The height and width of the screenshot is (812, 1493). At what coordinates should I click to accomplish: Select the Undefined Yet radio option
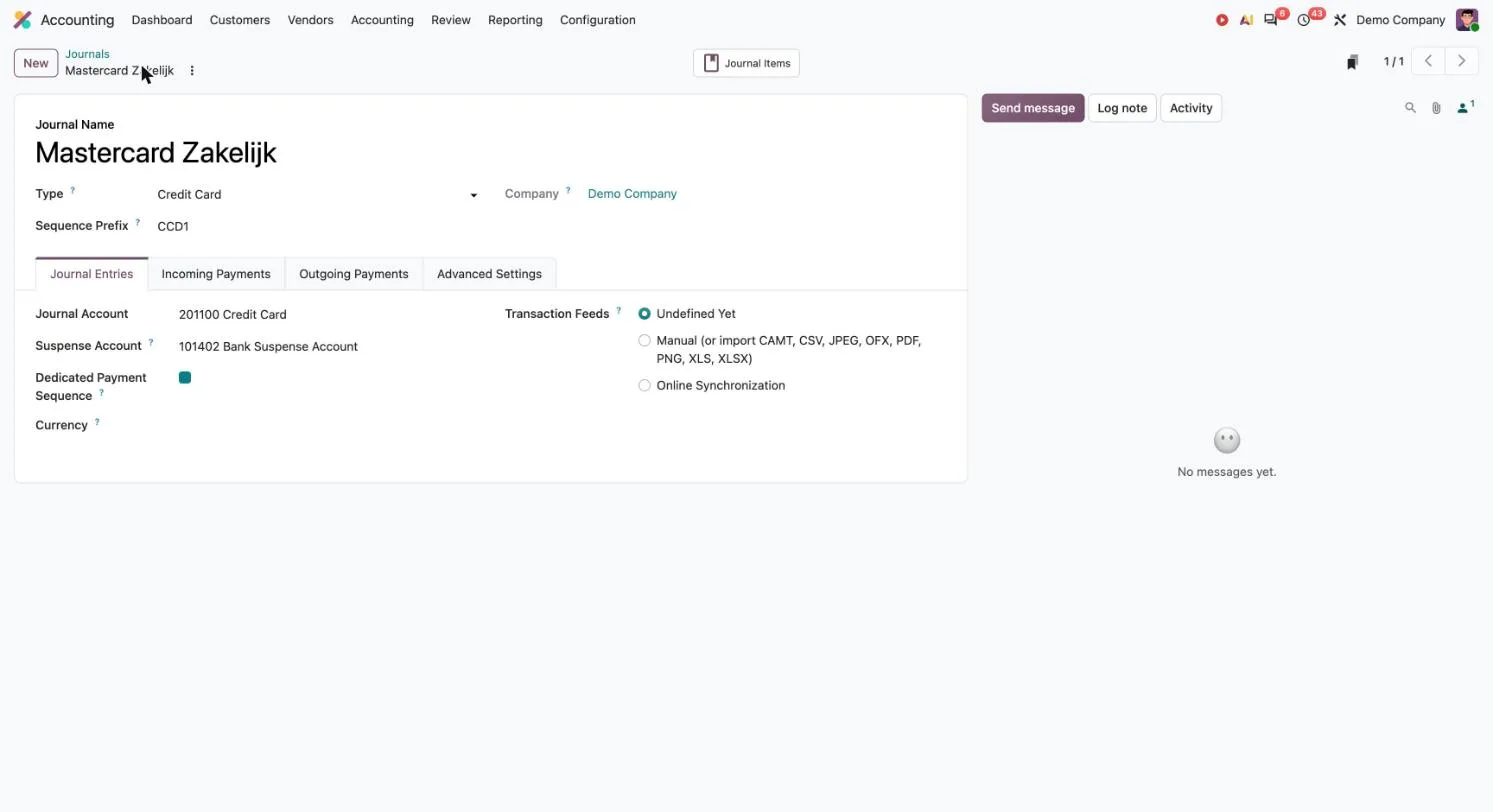[644, 314]
